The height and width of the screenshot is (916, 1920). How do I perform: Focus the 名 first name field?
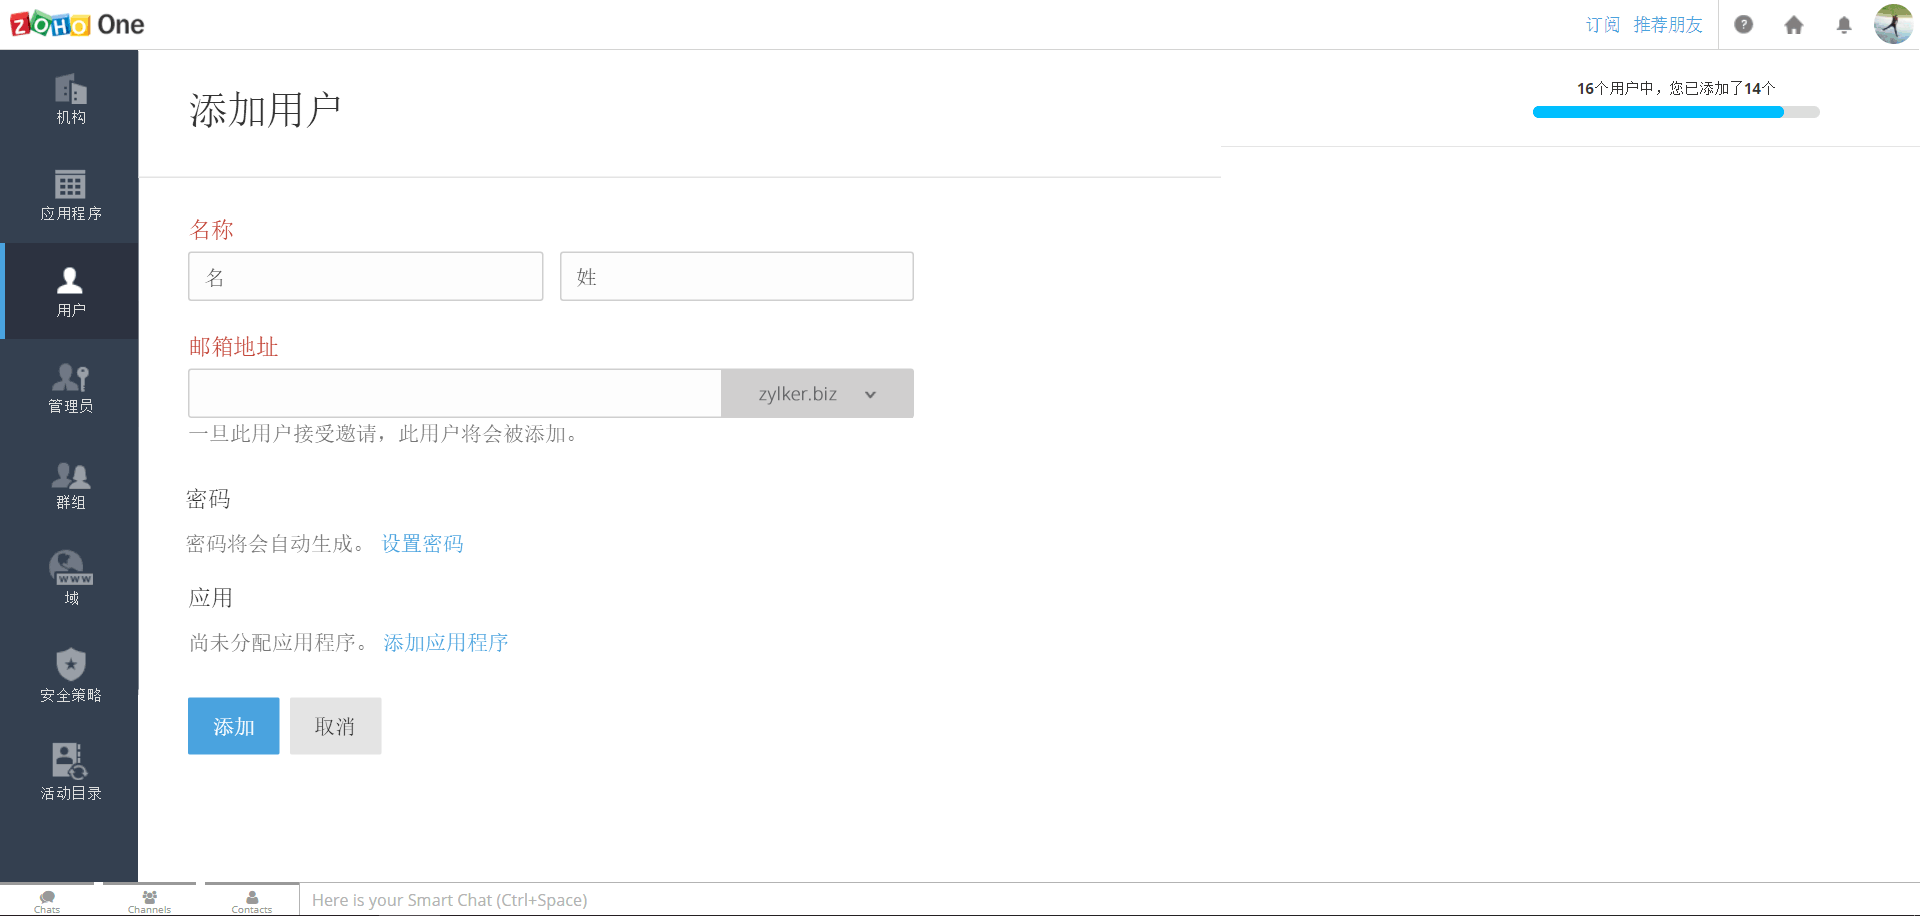click(x=365, y=276)
